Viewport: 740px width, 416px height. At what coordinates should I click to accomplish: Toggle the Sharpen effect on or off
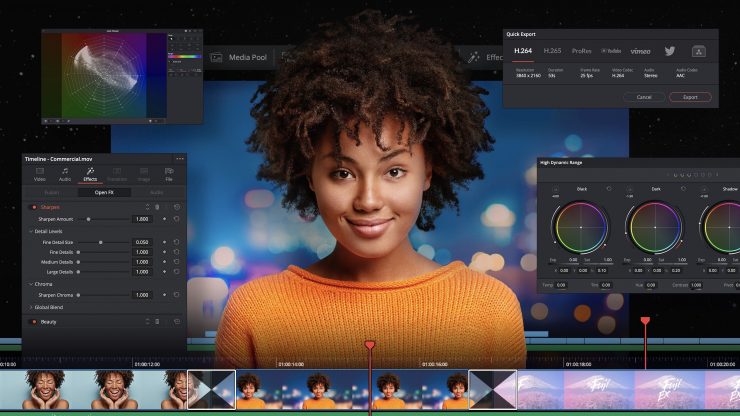(x=33, y=207)
